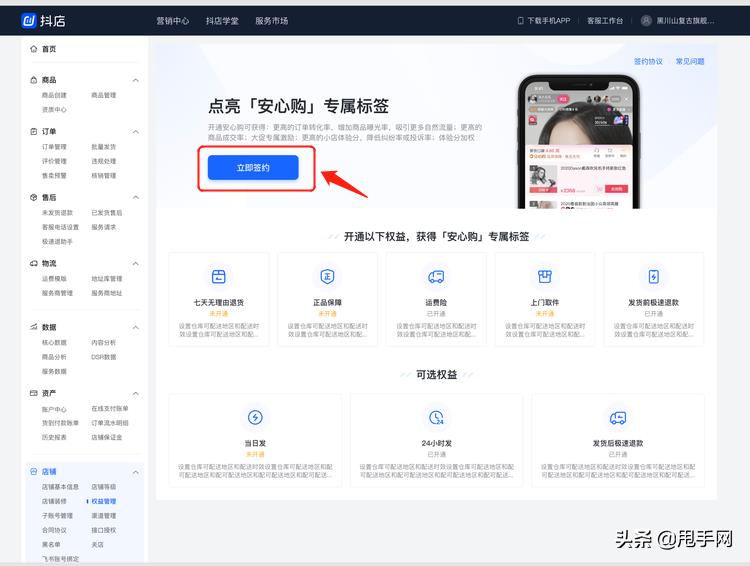Click 下载手机APP text link
The height and width of the screenshot is (566, 750).
(549, 21)
